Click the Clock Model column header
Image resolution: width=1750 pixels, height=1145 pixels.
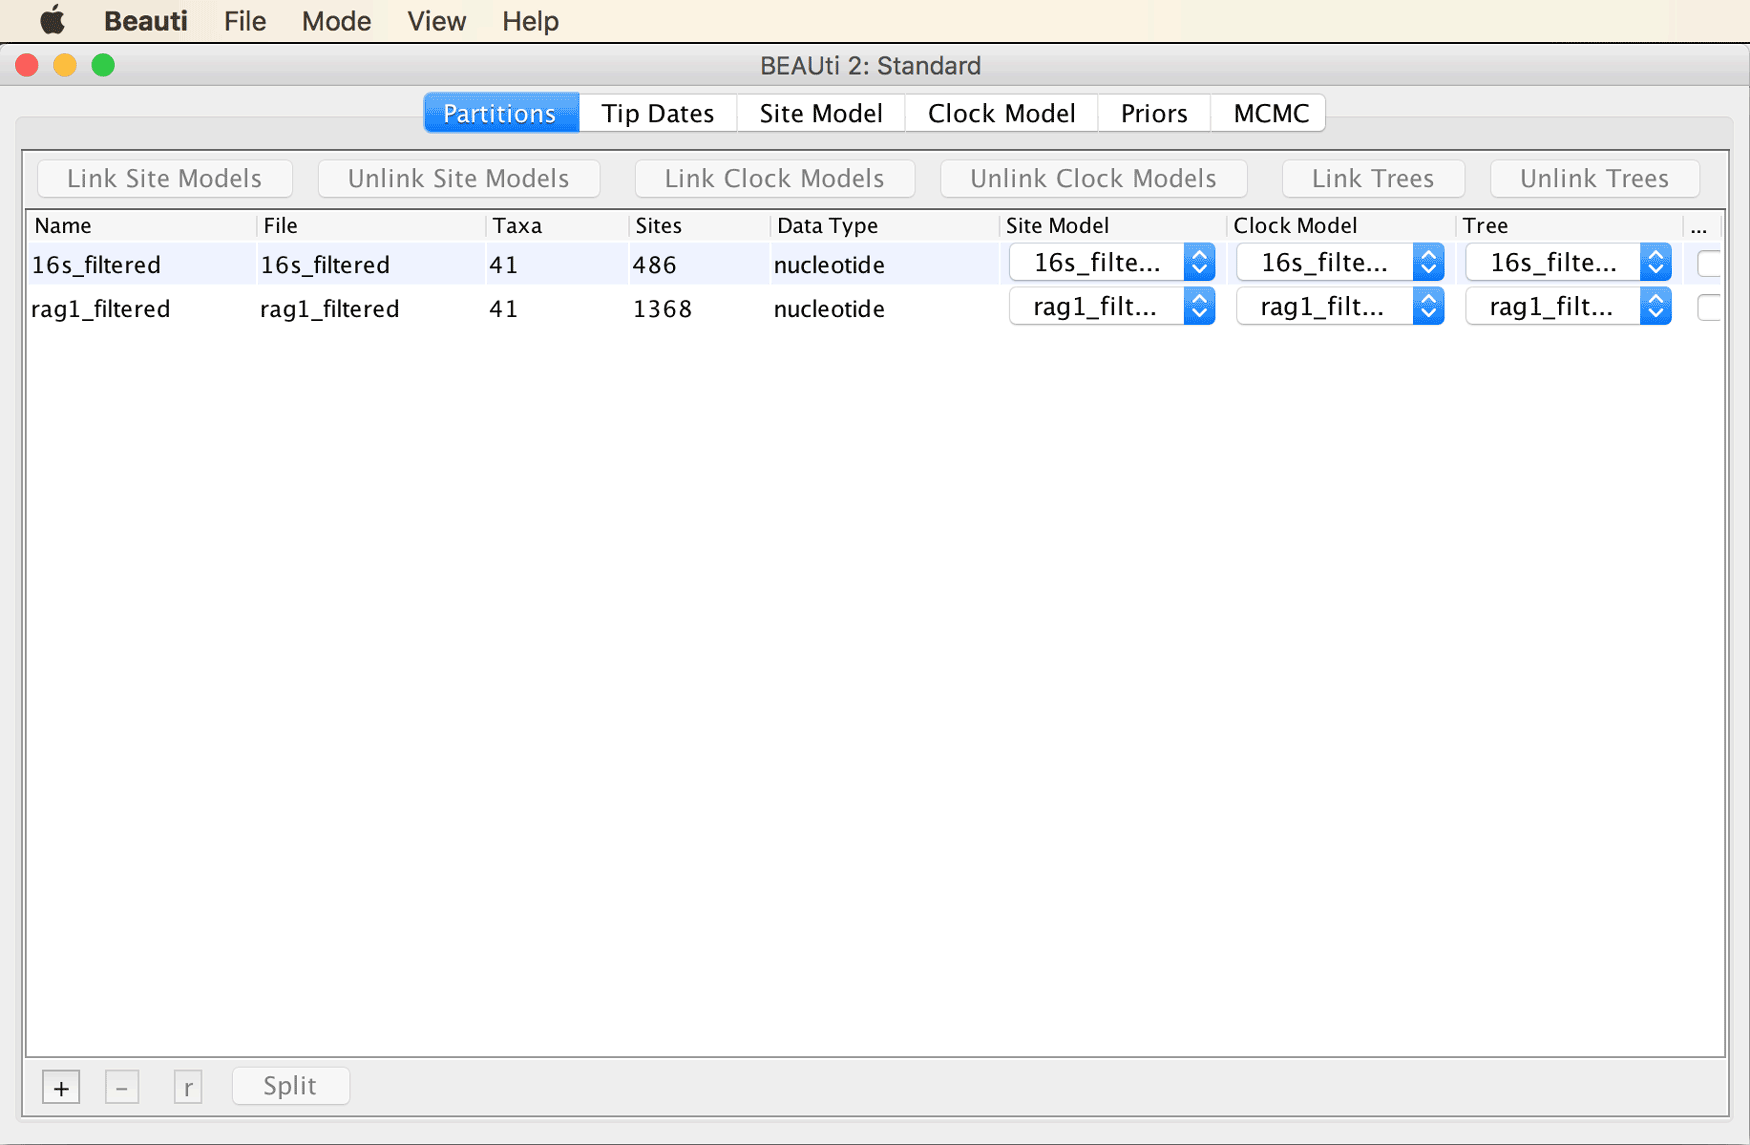tap(1340, 225)
